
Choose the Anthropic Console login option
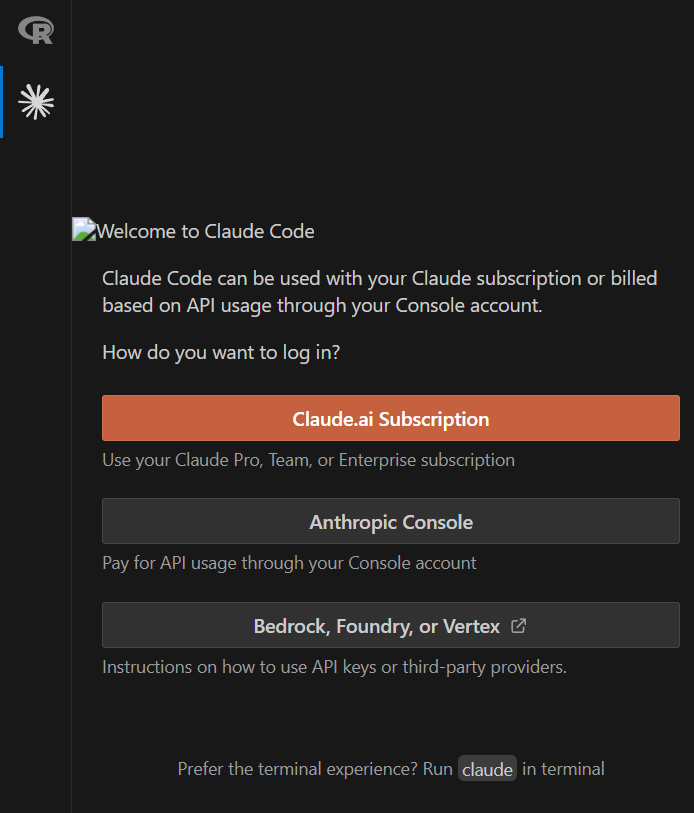(x=390, y=521)
